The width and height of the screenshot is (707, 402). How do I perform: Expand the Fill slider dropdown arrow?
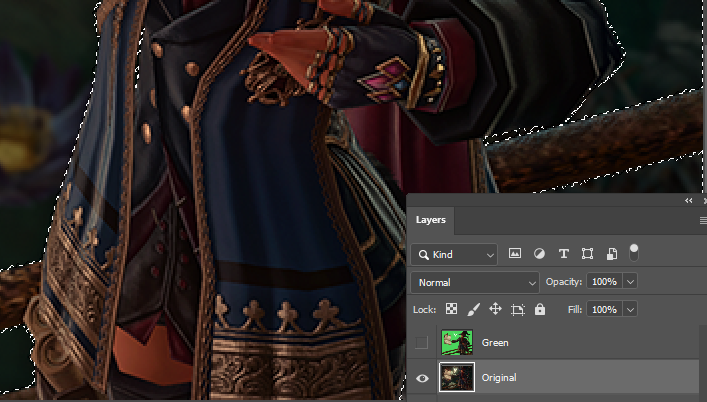(630, 310)
